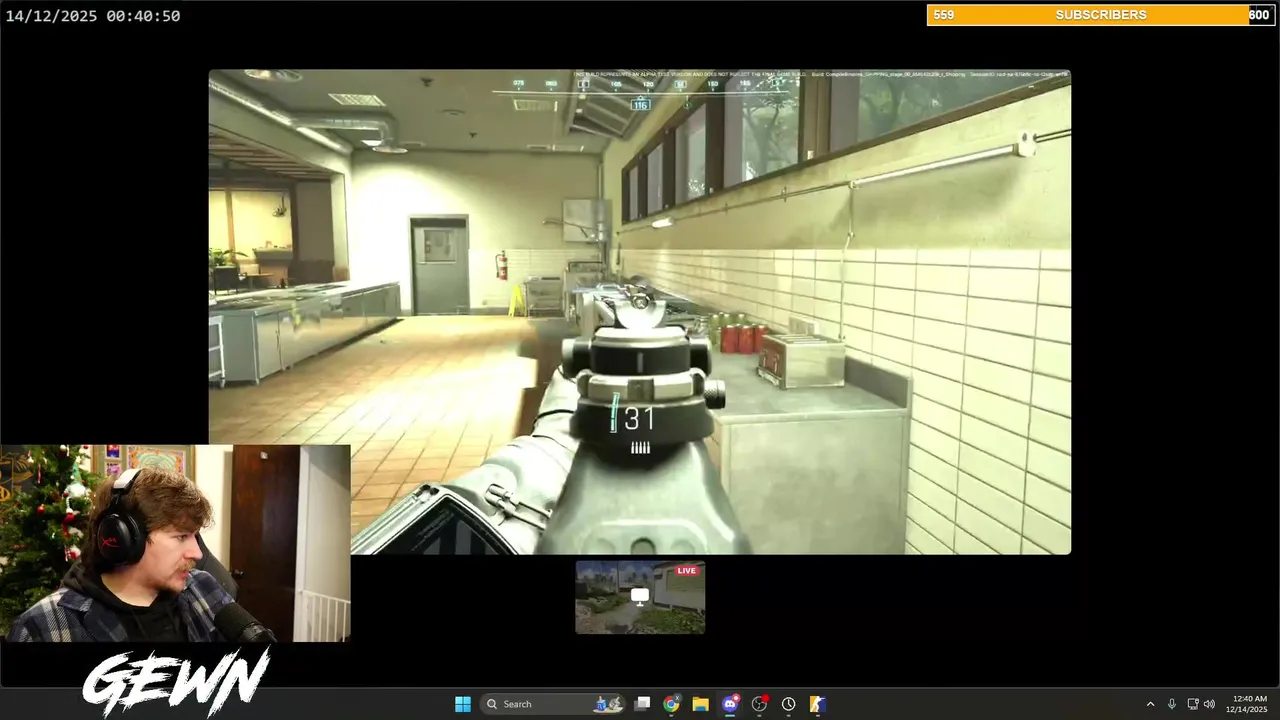Open Google Chrome from the taskbar
This screenshot has width=1280, height=720.
click(671, 704)
